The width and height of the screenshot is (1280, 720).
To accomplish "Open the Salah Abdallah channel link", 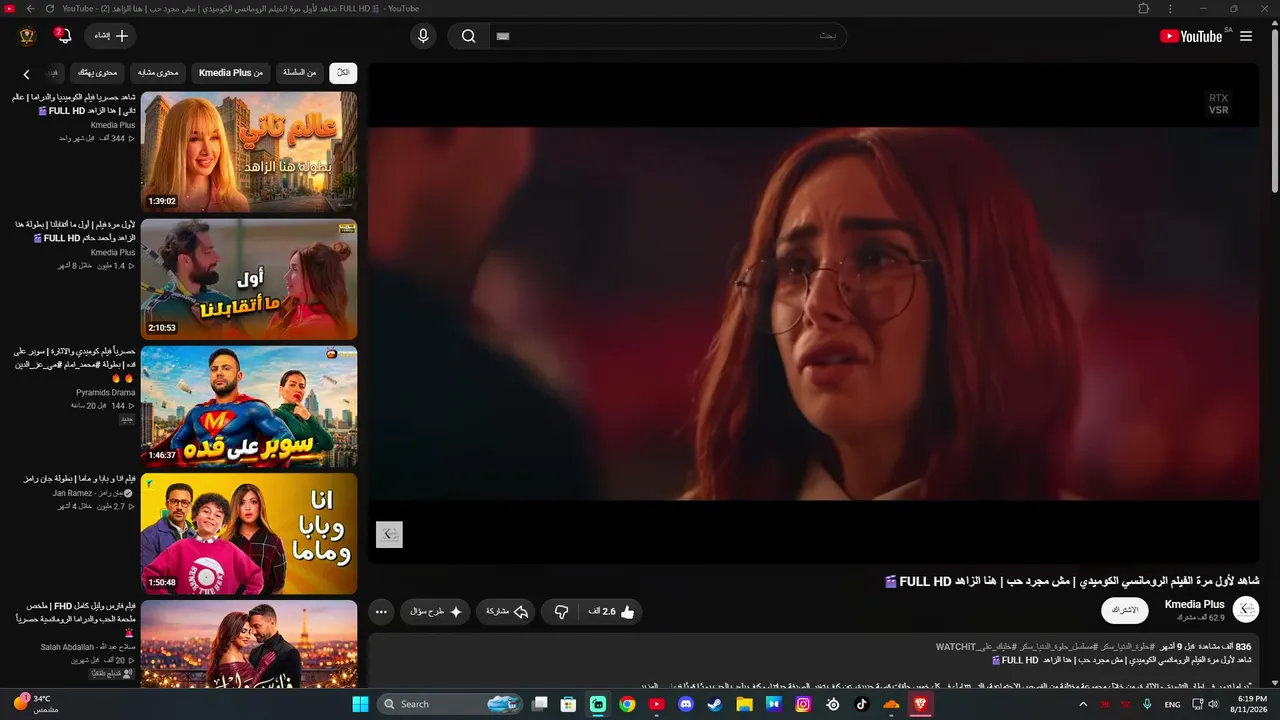I will 88,647.
